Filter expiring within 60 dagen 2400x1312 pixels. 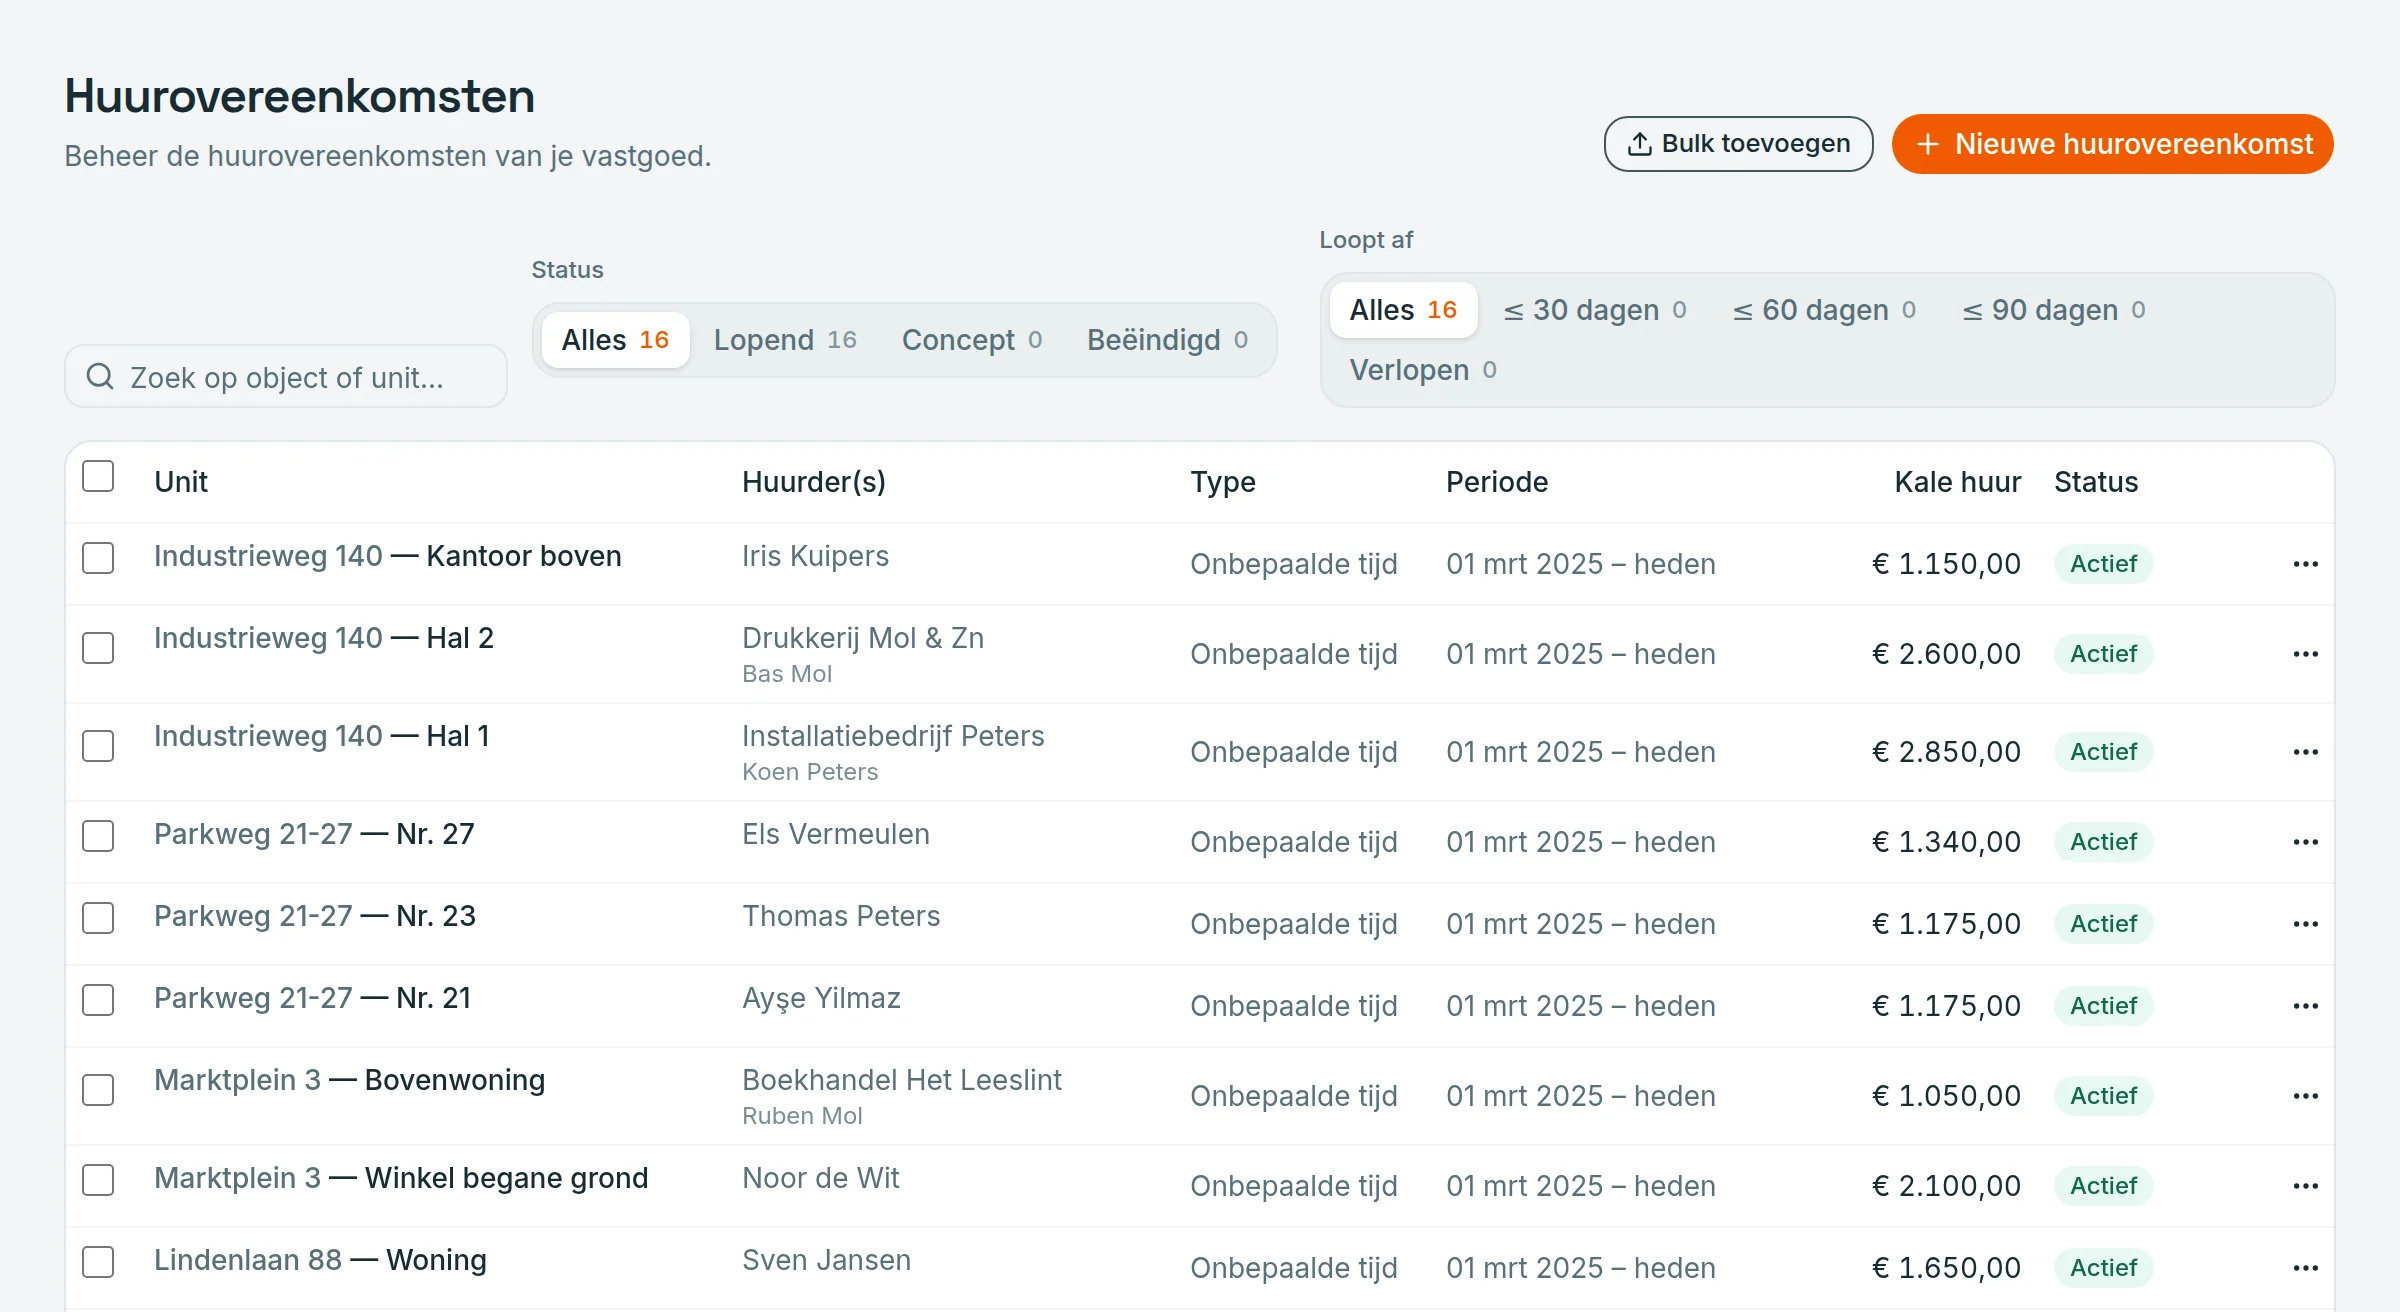pyautogui.click(x=1824, y=310)
